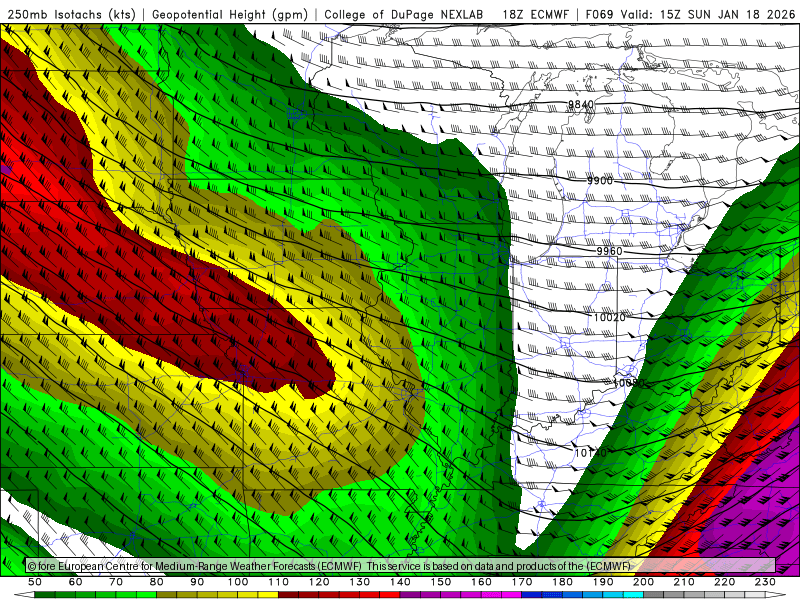Click the 90 value on the color scale
The width and height of the screenshot is (800, 600).
click(197, 582)
